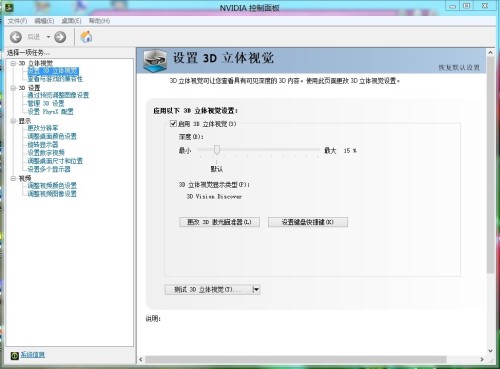
Task: Open 通过预览调整图像设置 task
Action: [x=58, y=95]
